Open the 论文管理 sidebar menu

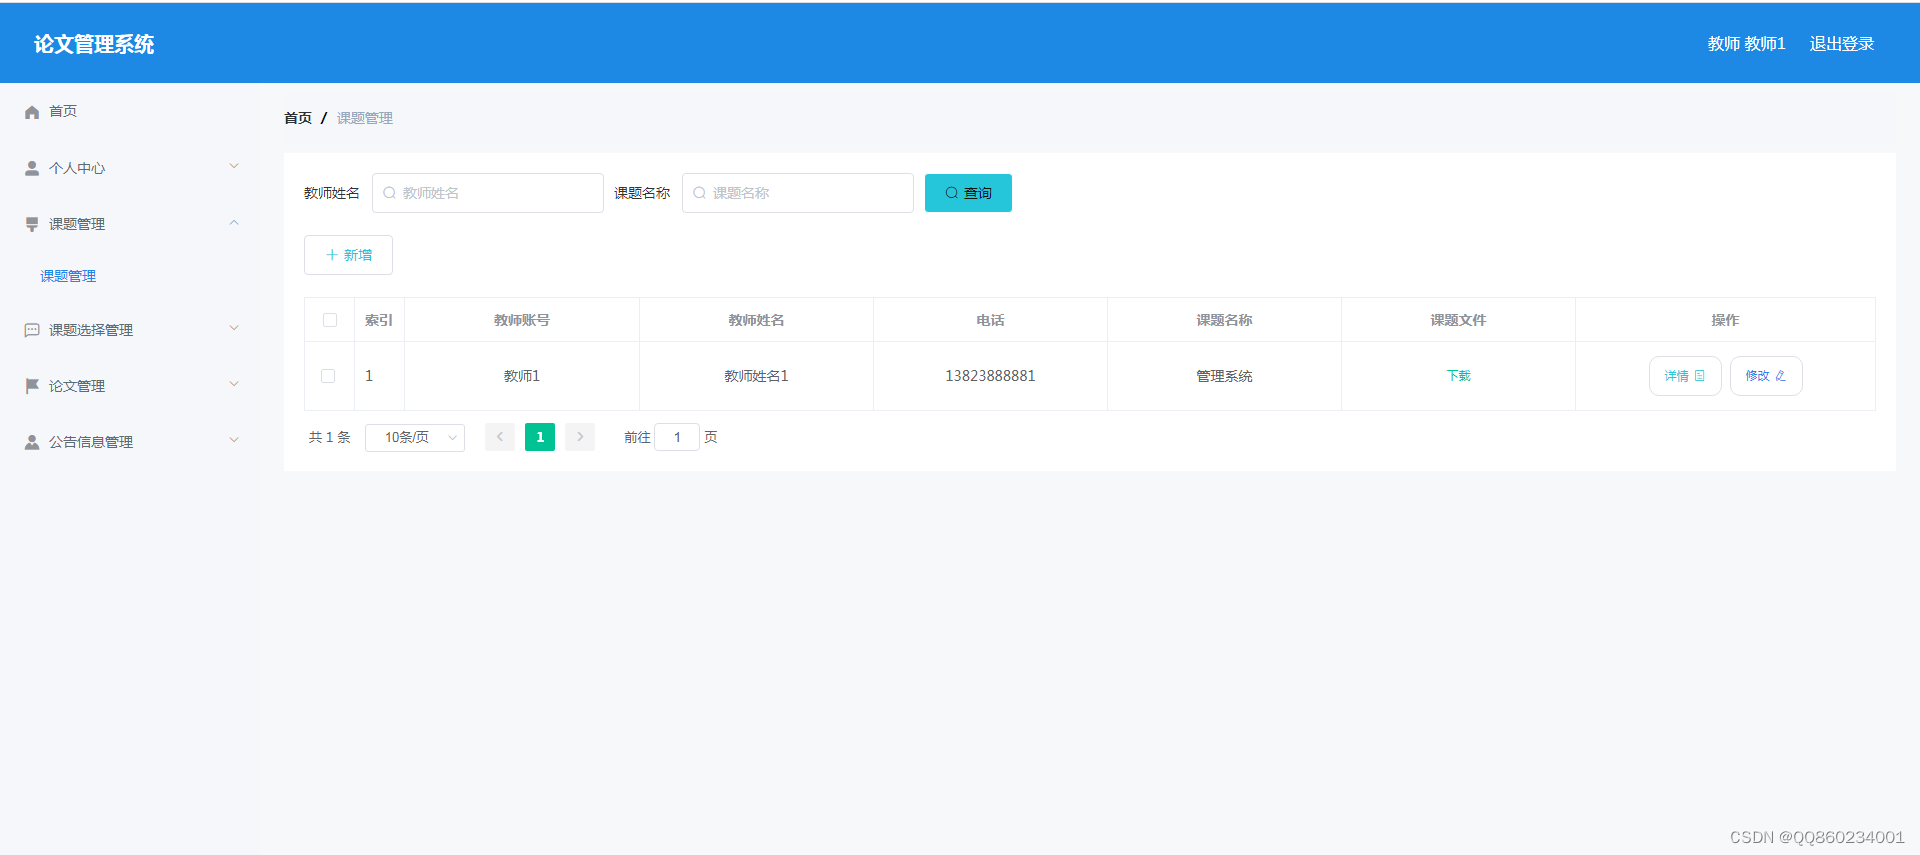point(130,386)
